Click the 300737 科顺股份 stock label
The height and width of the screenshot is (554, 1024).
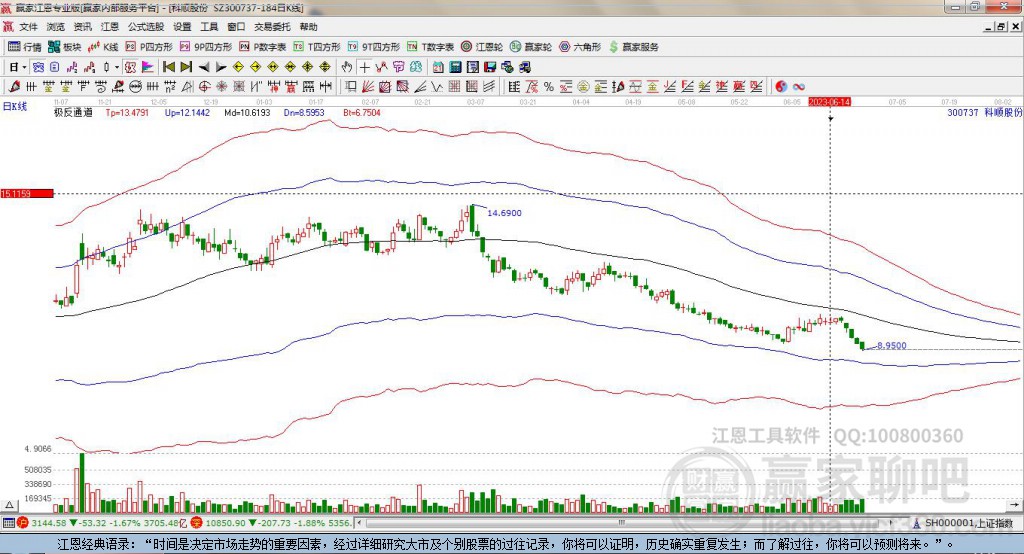[x=985, y=112]
